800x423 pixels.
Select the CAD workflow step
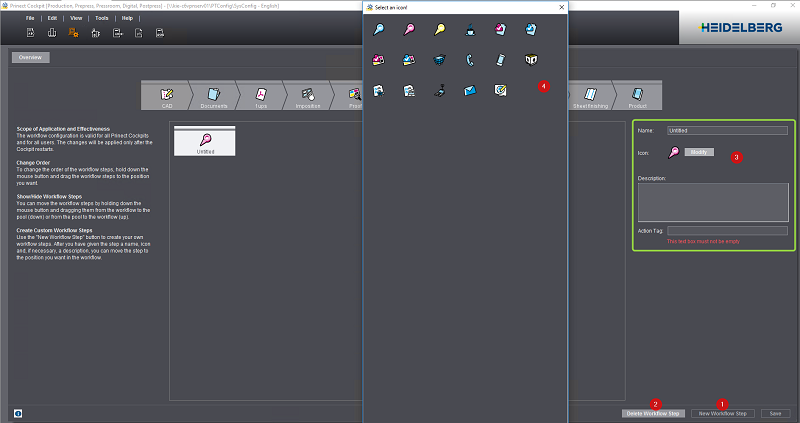click(x=166, y=96)
